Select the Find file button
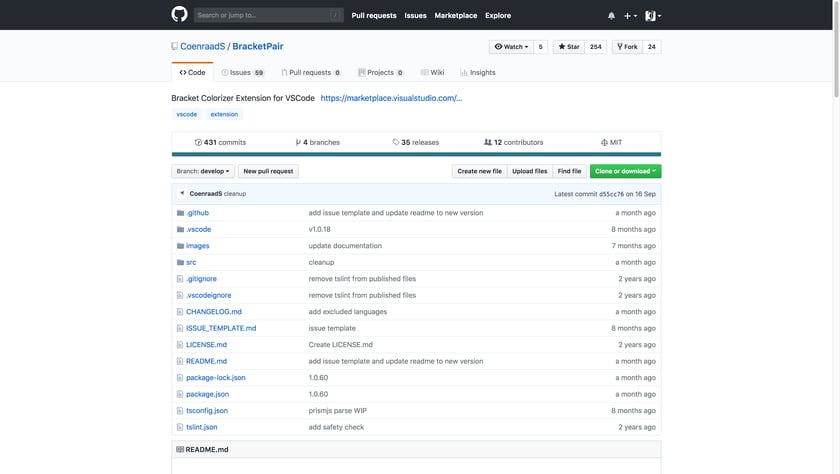 [x=569, y=171]
